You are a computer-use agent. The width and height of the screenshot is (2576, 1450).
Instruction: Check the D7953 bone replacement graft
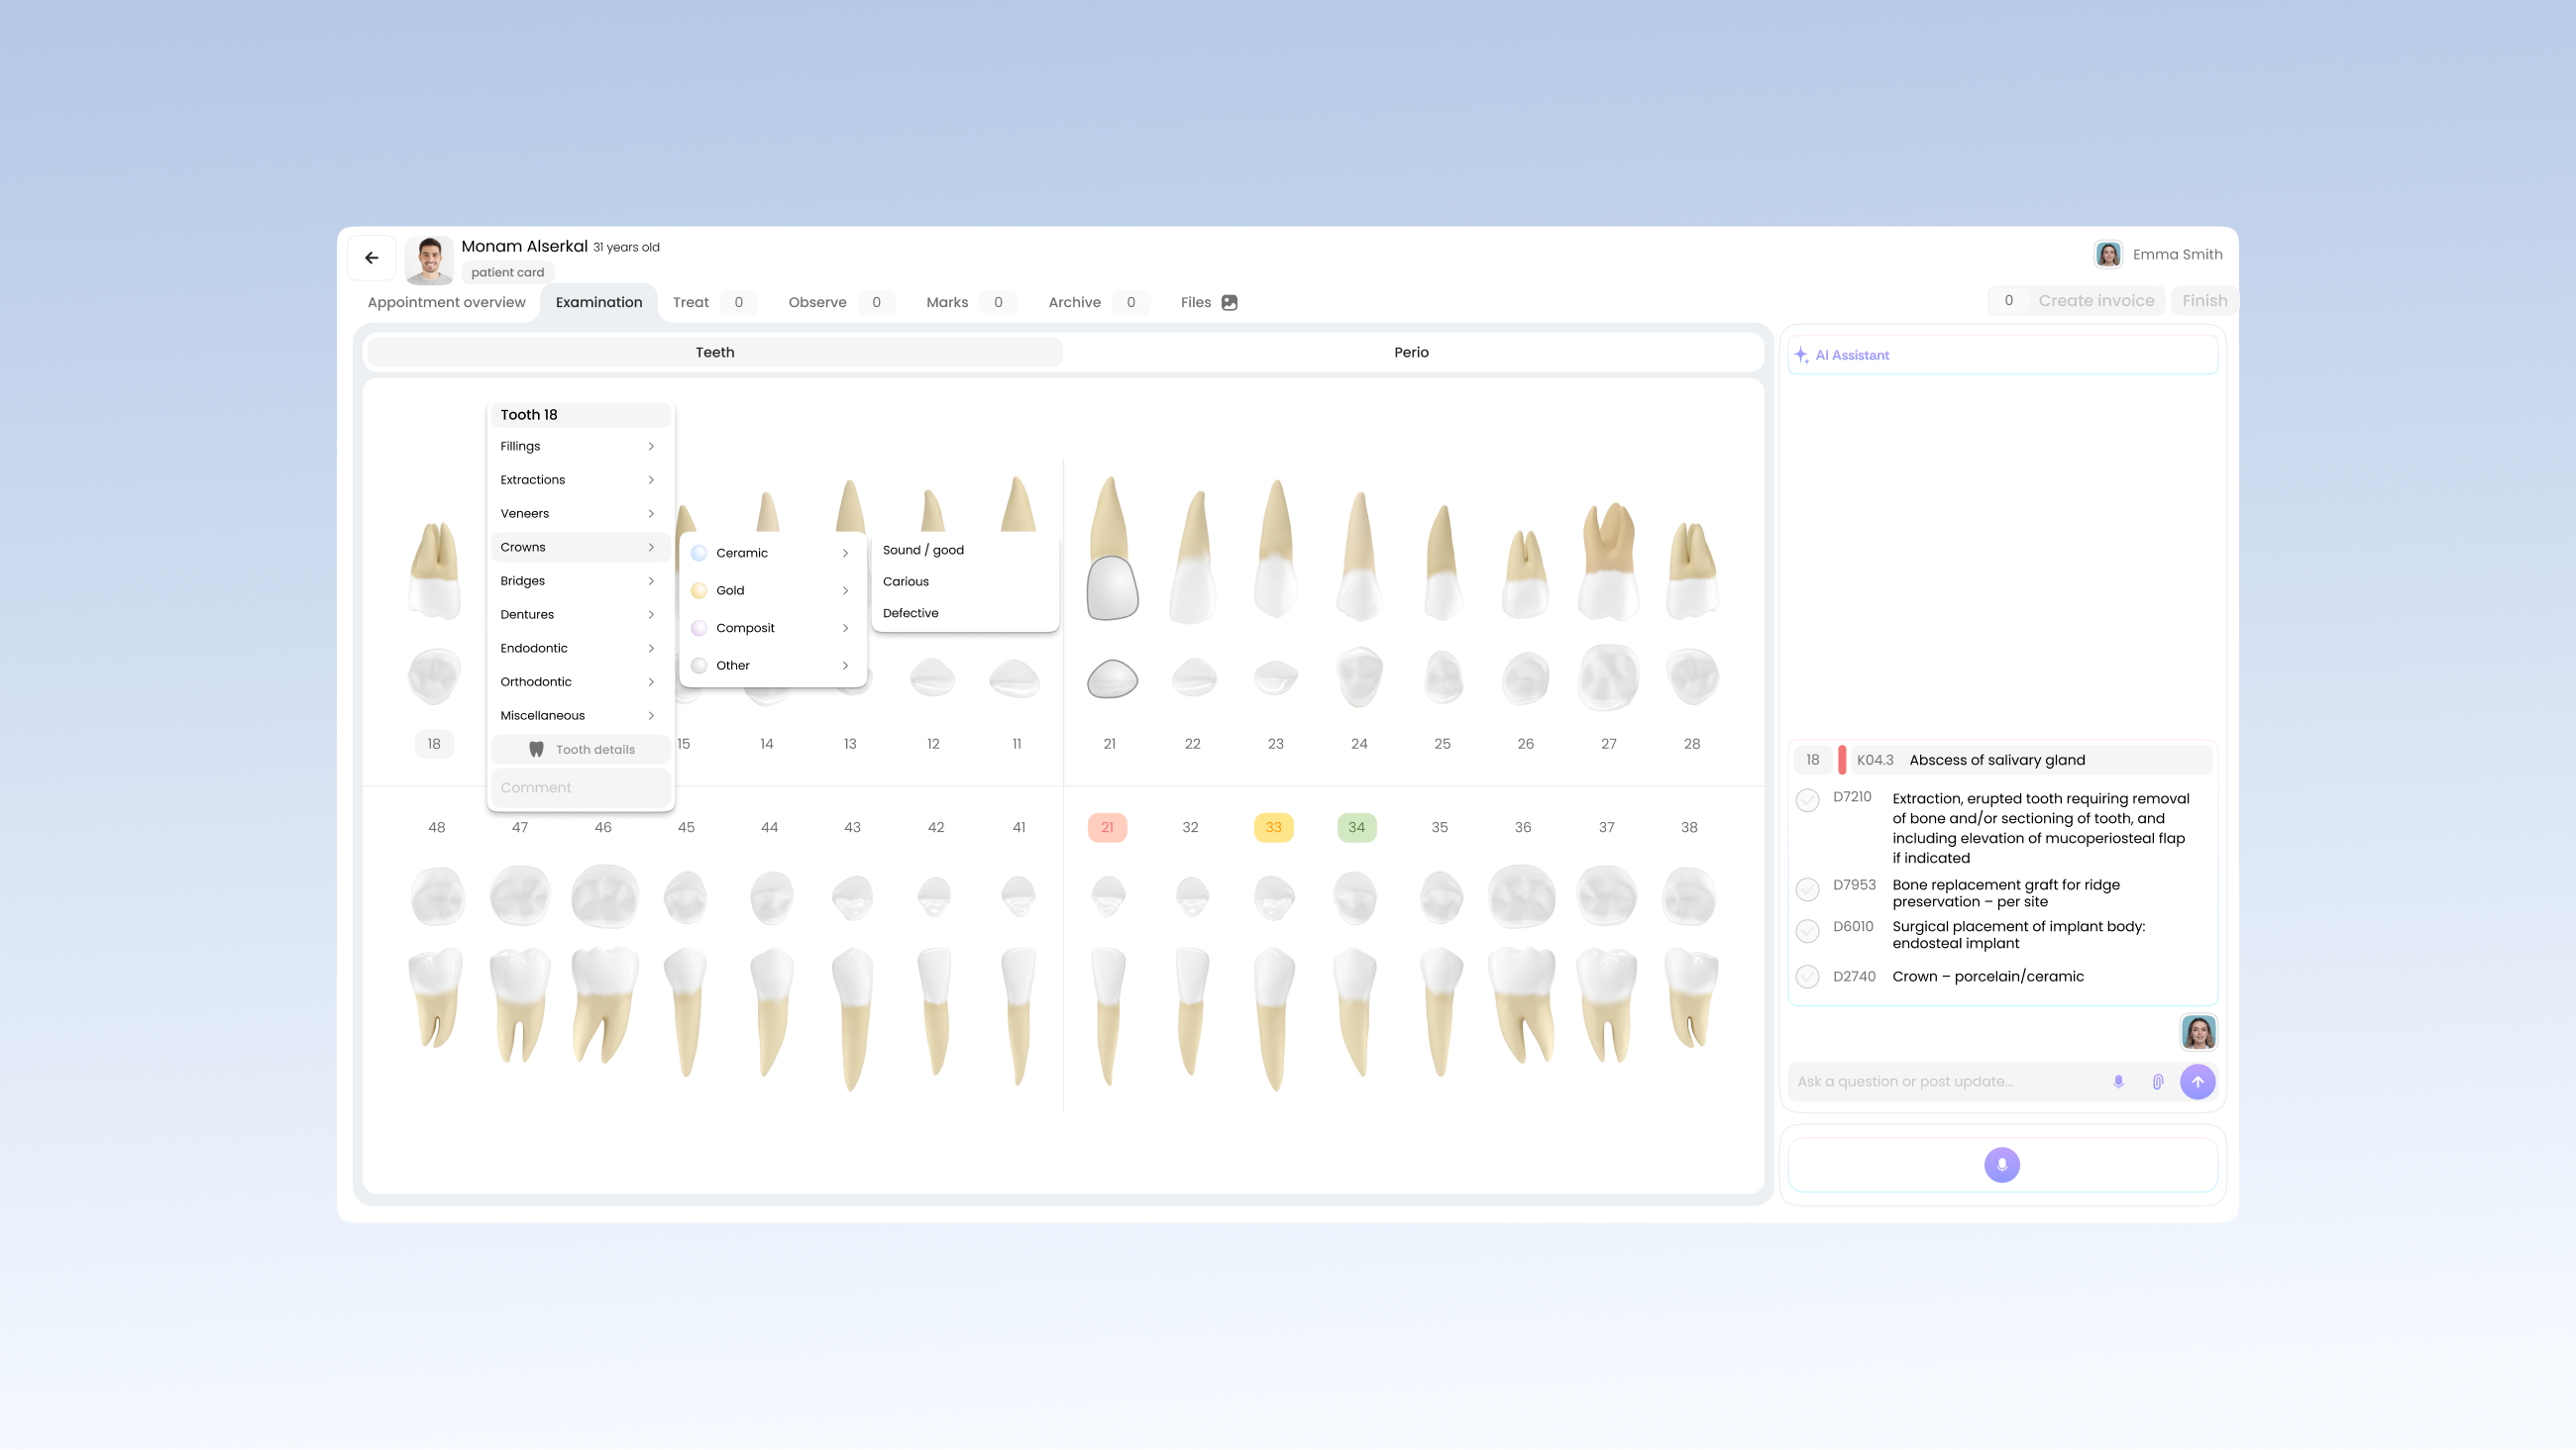click(1807, 888)
